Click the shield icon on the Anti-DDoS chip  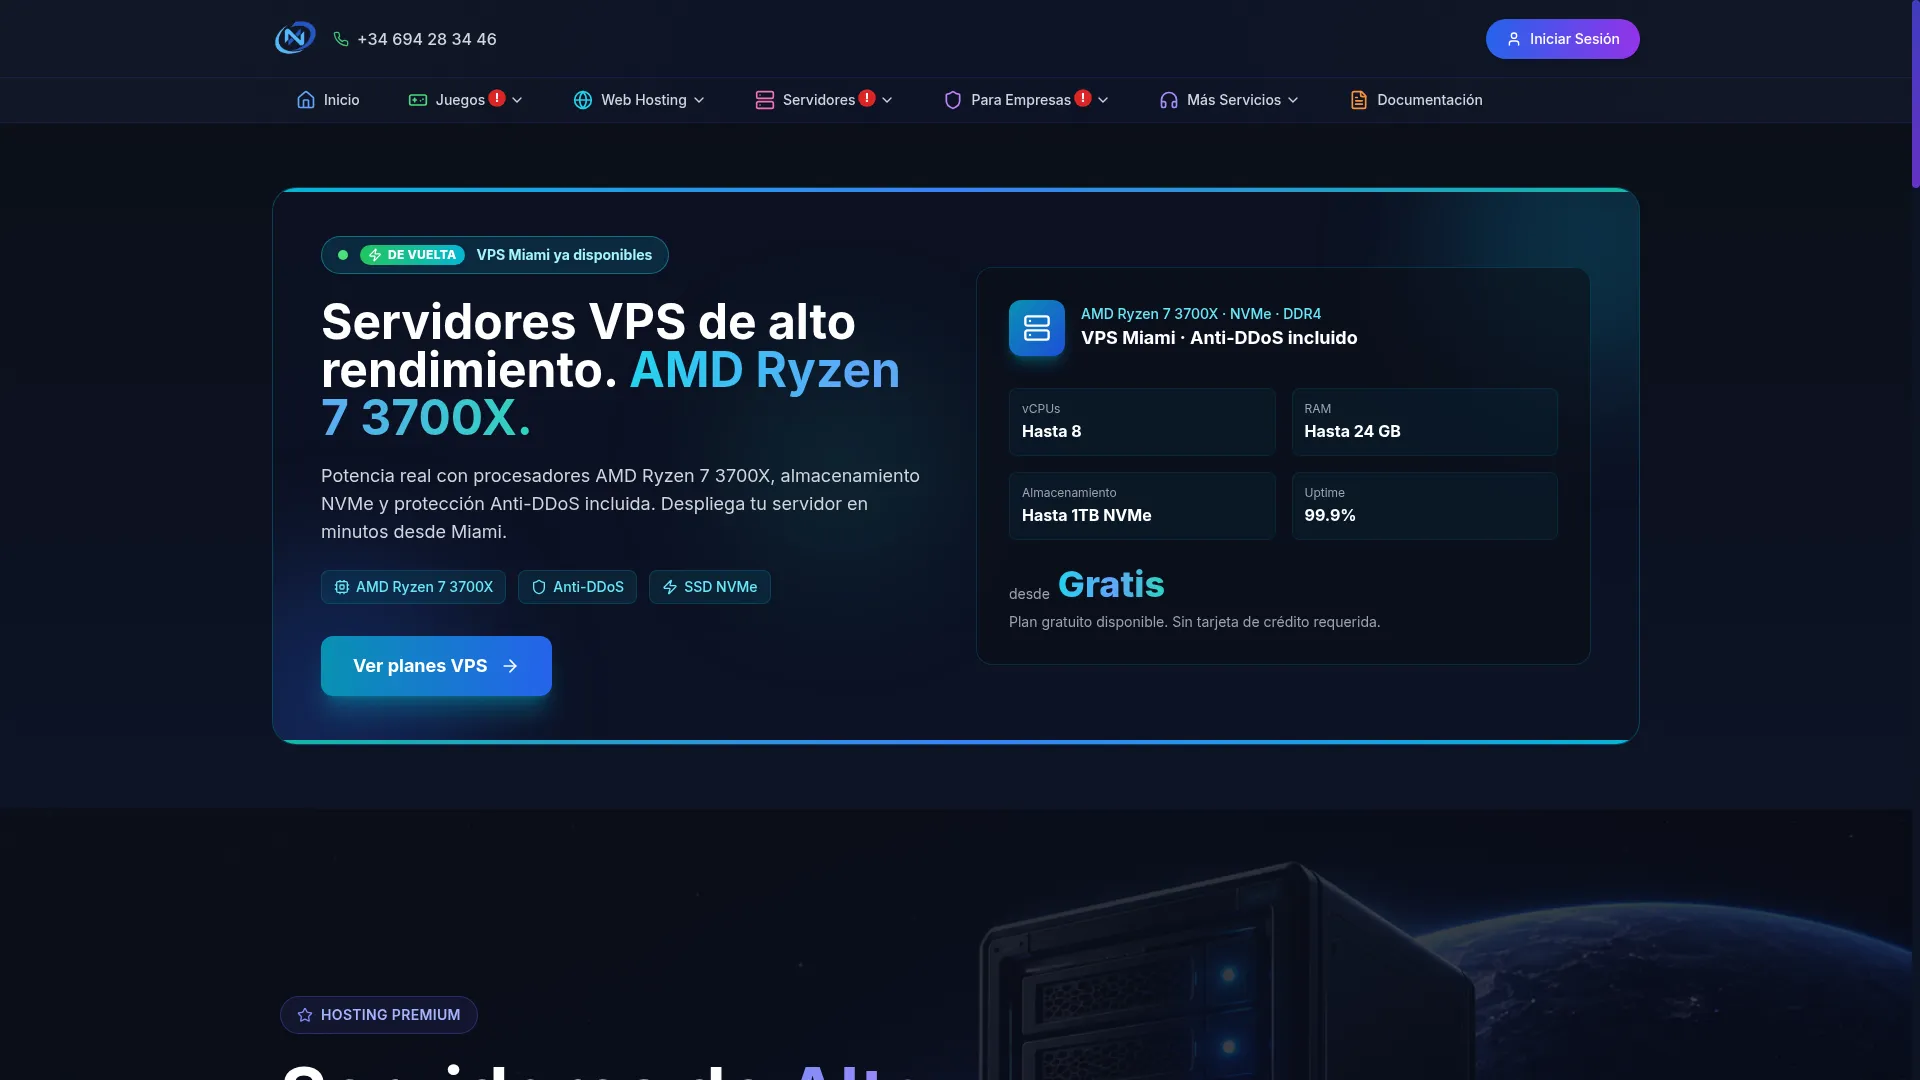click(x=539, y=587)
